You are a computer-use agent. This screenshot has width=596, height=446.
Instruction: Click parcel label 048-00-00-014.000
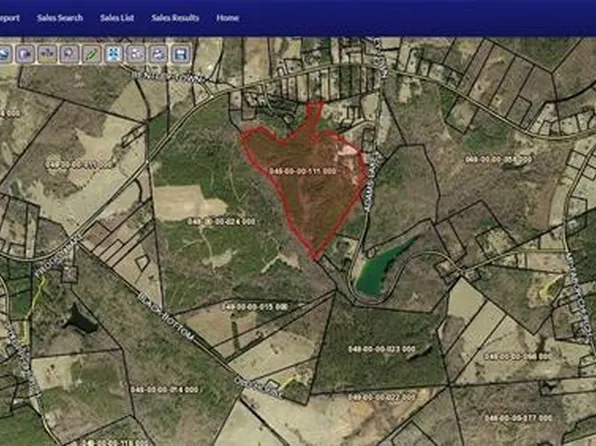[x=165, y=390]
